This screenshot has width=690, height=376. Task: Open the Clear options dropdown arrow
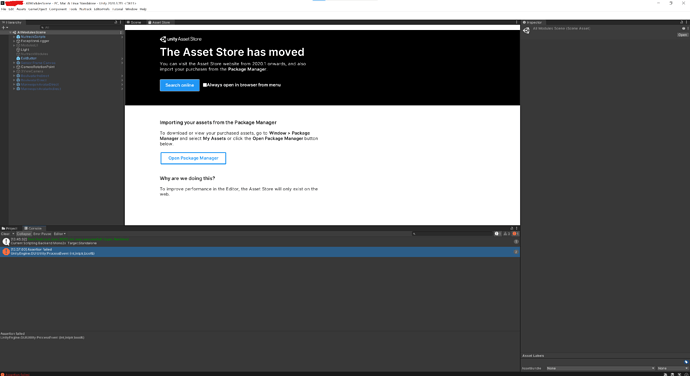13,234
